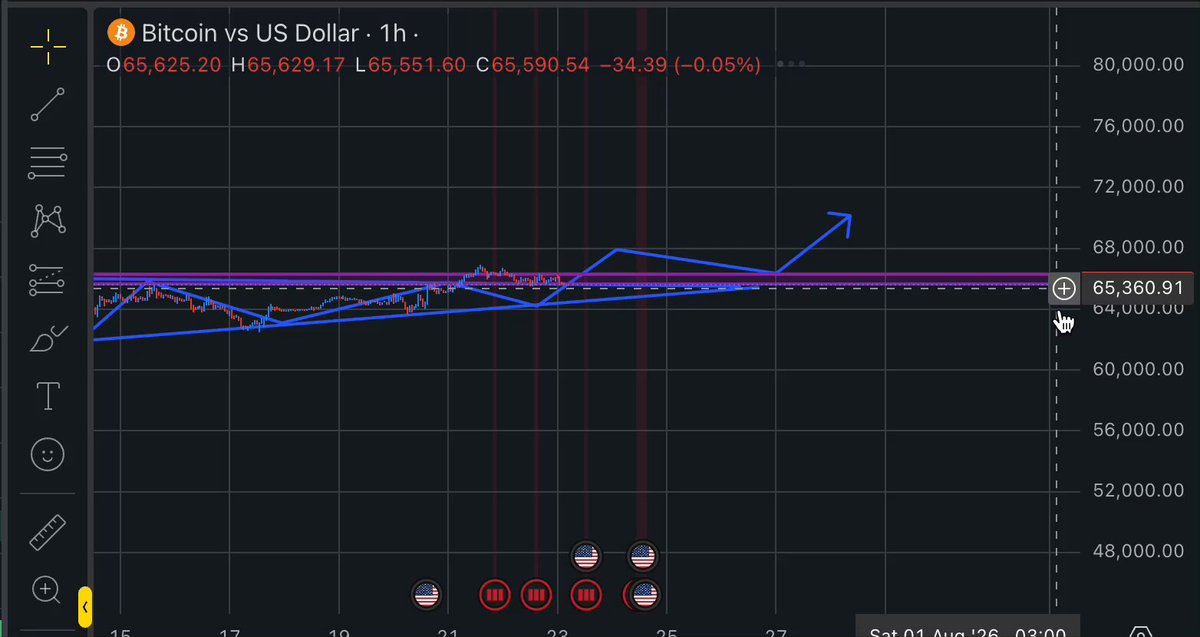Change the 1h chart interval
1200x637 pixels.
[393, 33]
